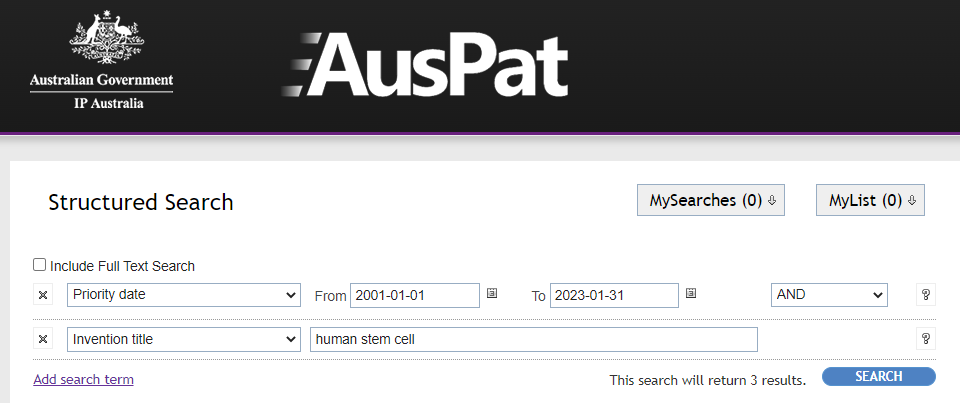The image size is (960, 403).
Task: Open the Invention title field dropdown
Action: pyautogui.click(x=184, y=339)
